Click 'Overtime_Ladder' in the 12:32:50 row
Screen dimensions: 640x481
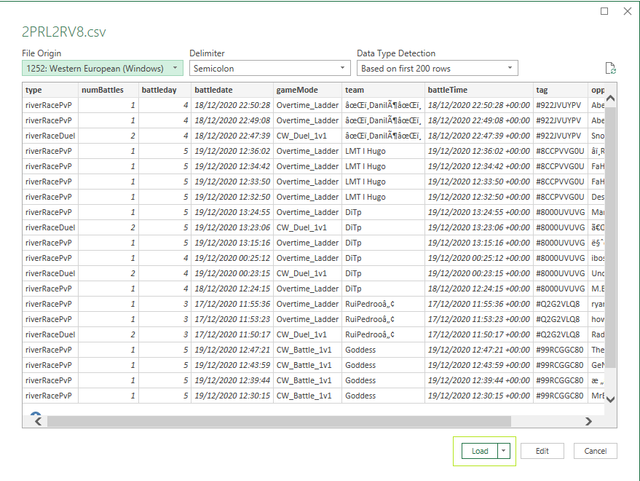(x=307, y=197)
